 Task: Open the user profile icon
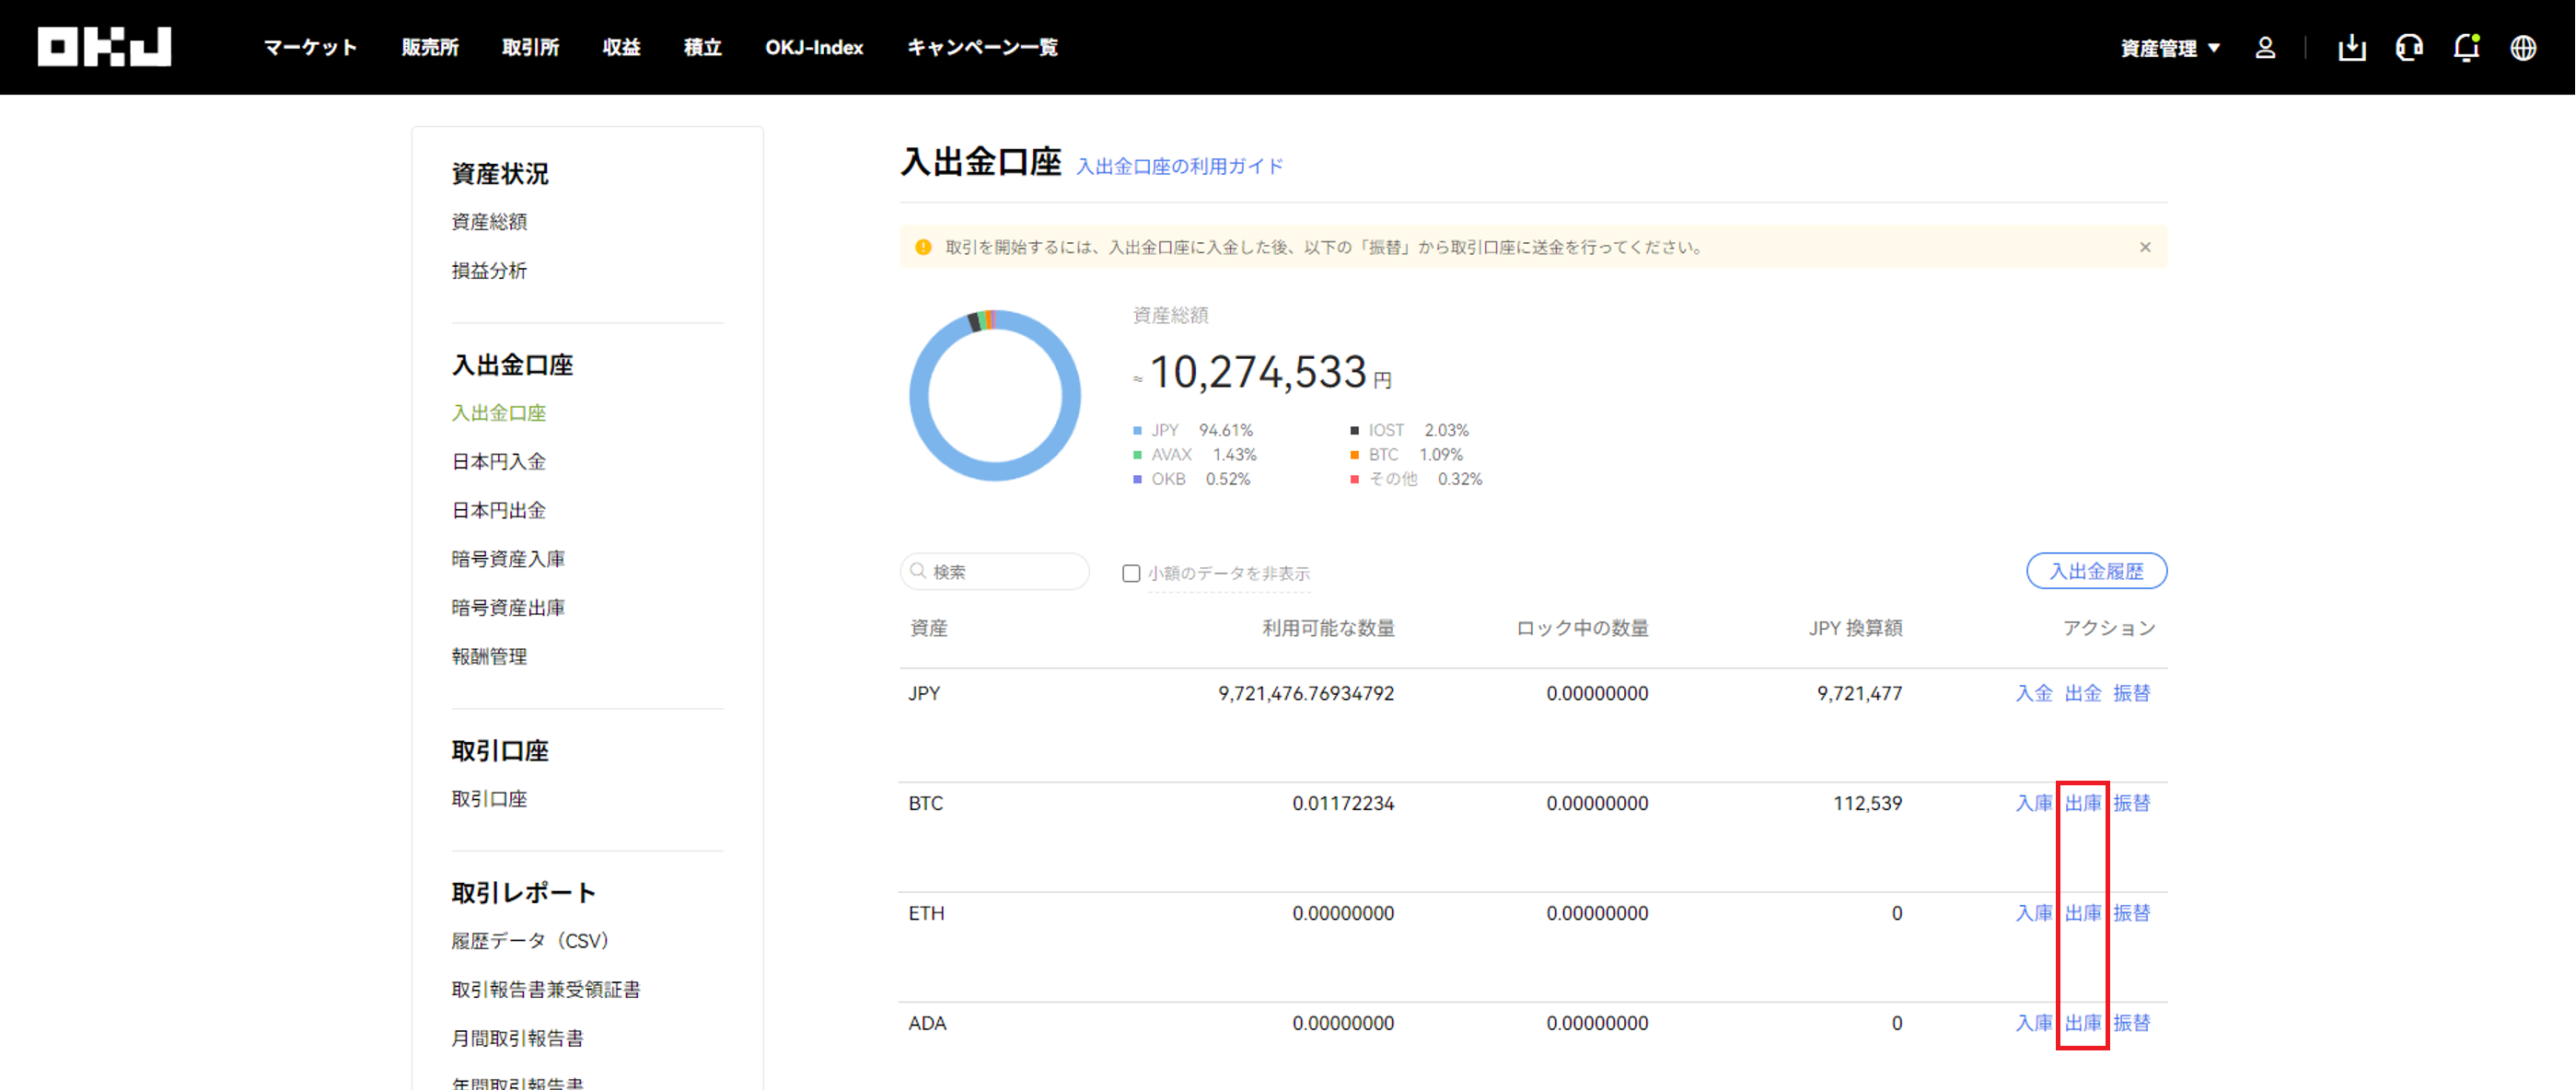2265,47
